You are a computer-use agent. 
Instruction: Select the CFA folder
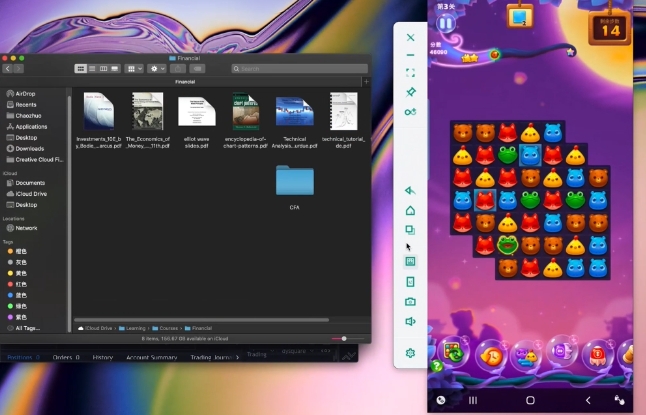point(295,182)
